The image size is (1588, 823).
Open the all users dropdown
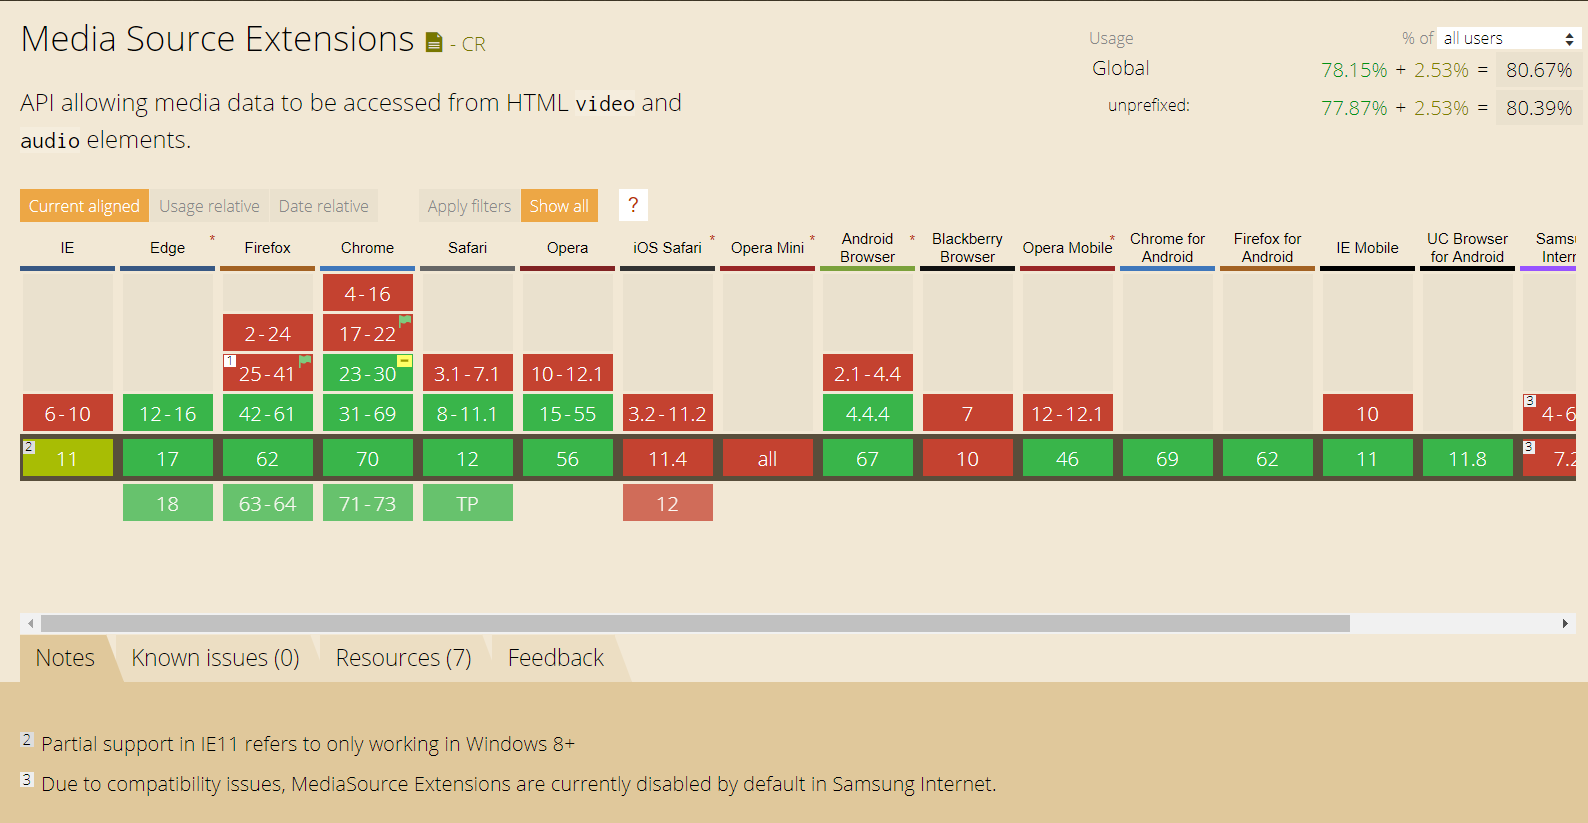click(1509, 38)
